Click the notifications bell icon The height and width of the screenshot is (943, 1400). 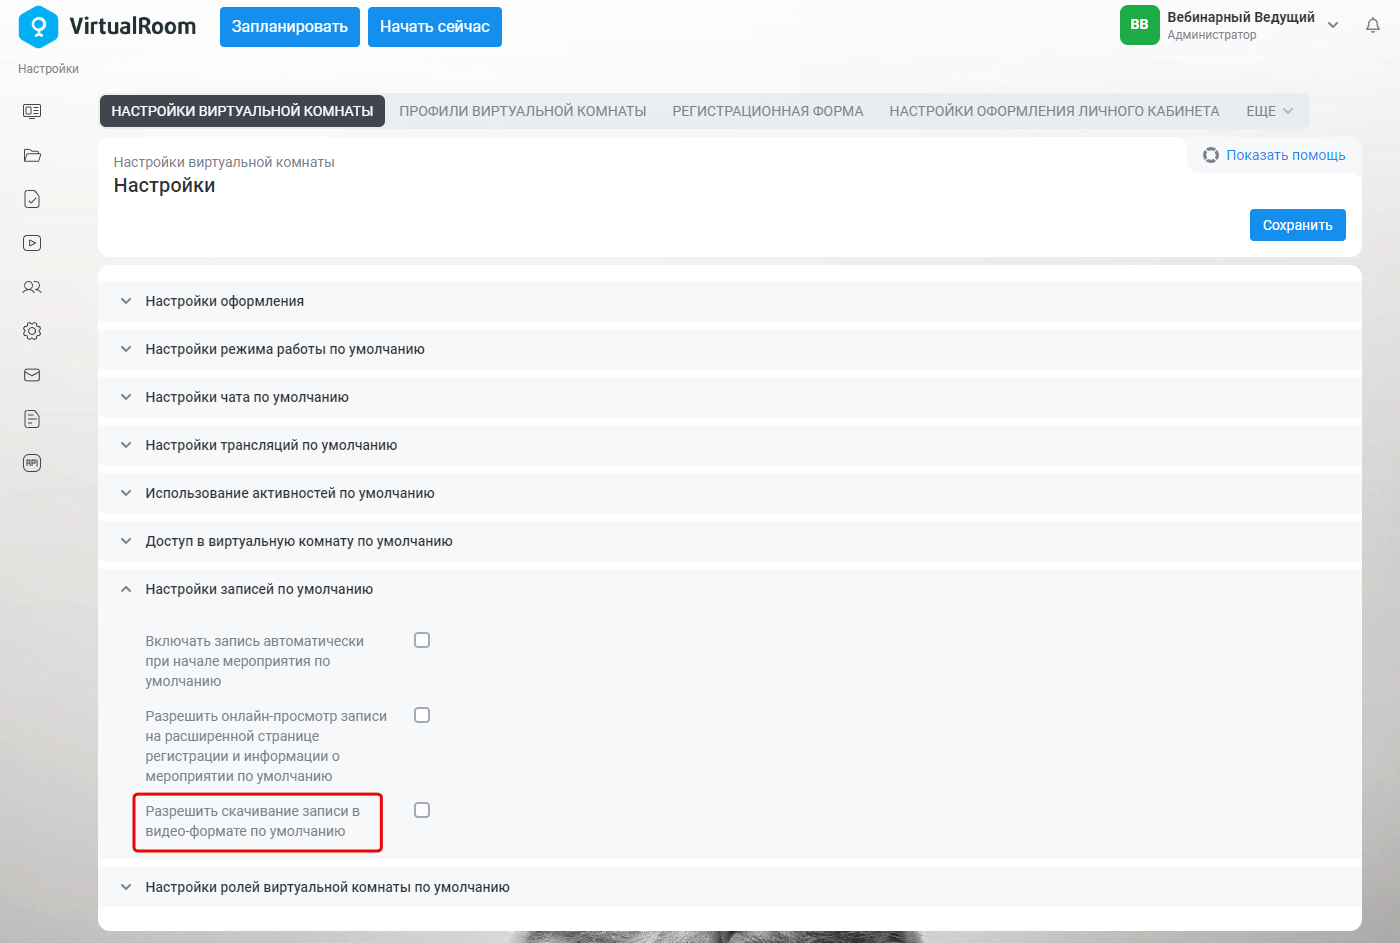coord(1373,26)
